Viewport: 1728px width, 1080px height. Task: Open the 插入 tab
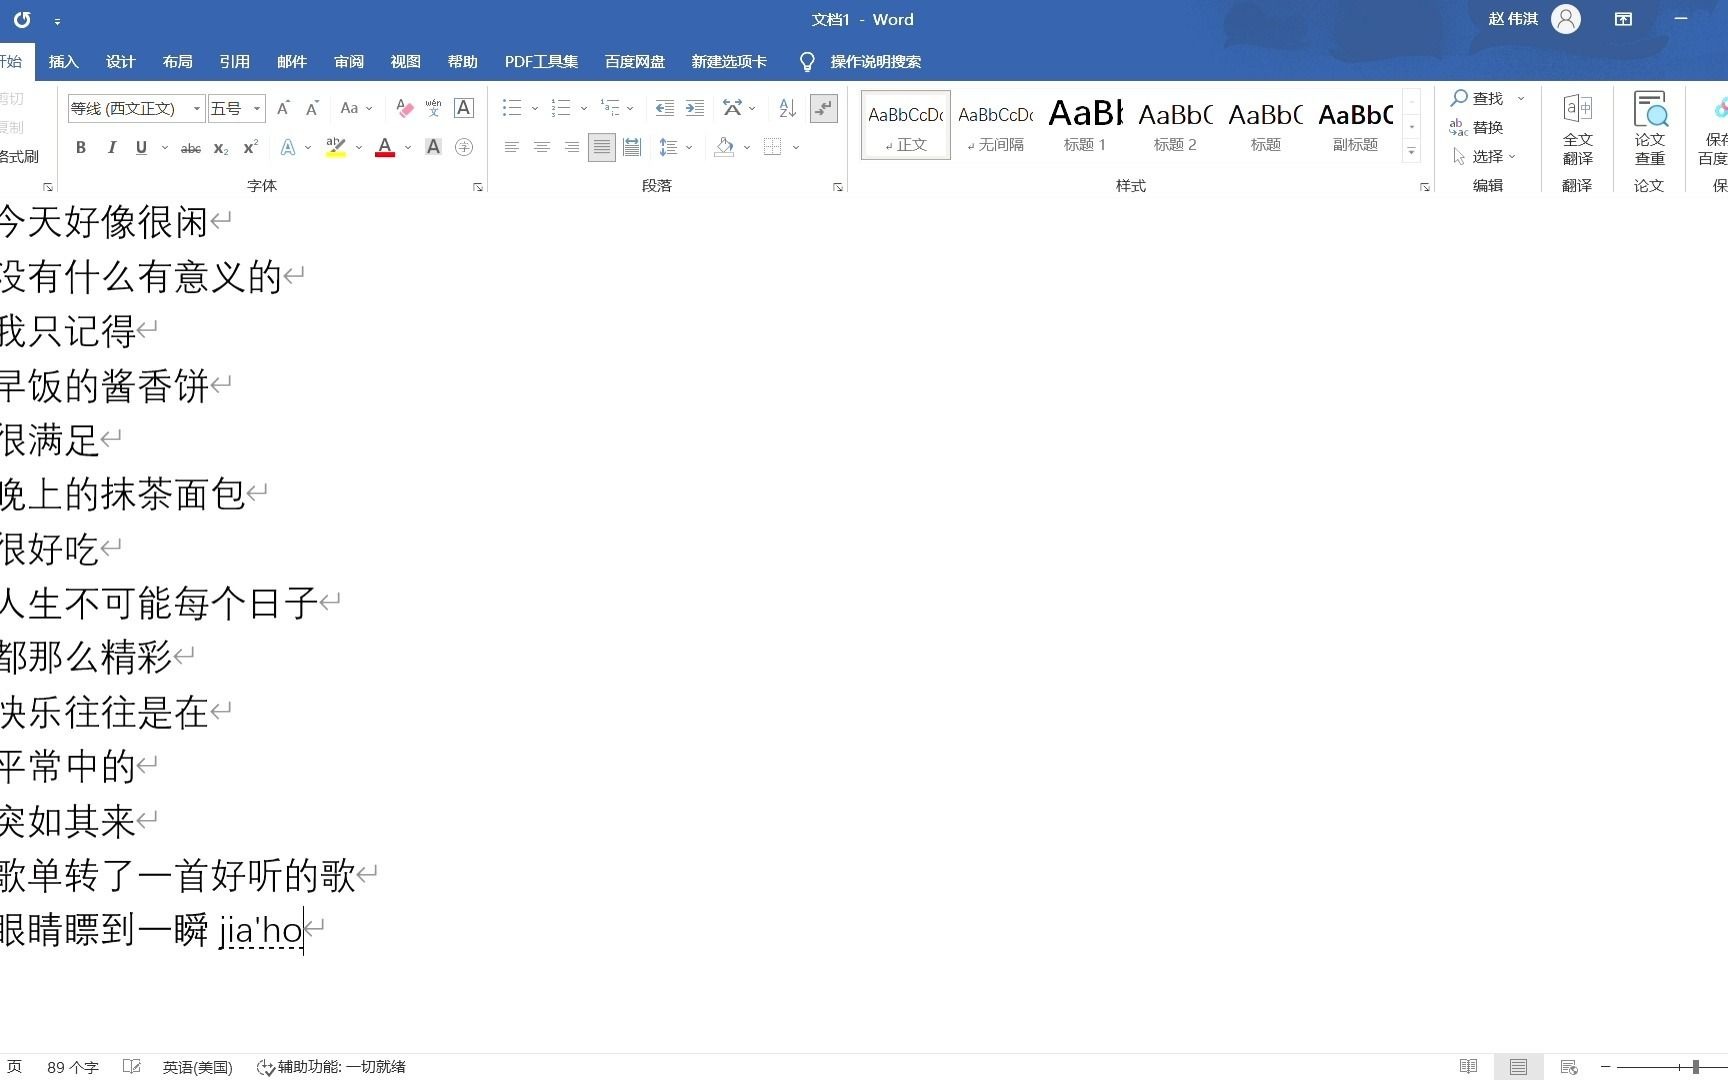(x=63, y=62)
